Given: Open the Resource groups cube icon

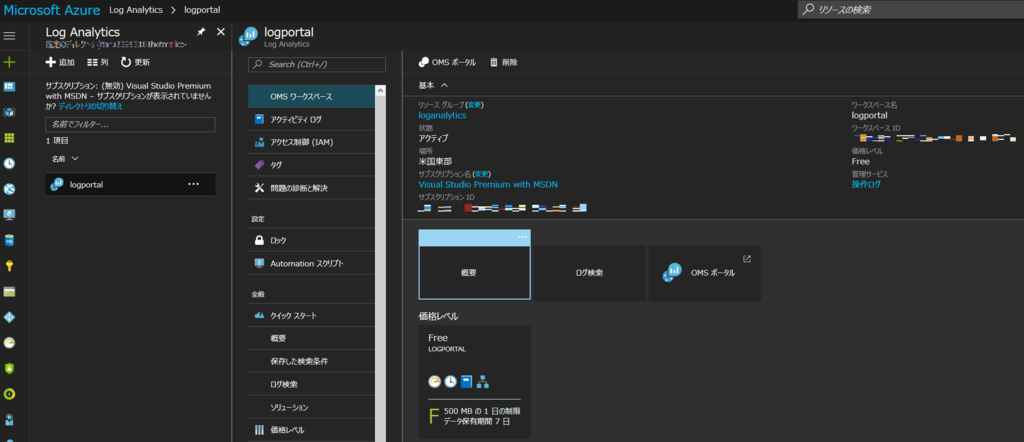Looking at the screenshot, I should click(9, 112).
